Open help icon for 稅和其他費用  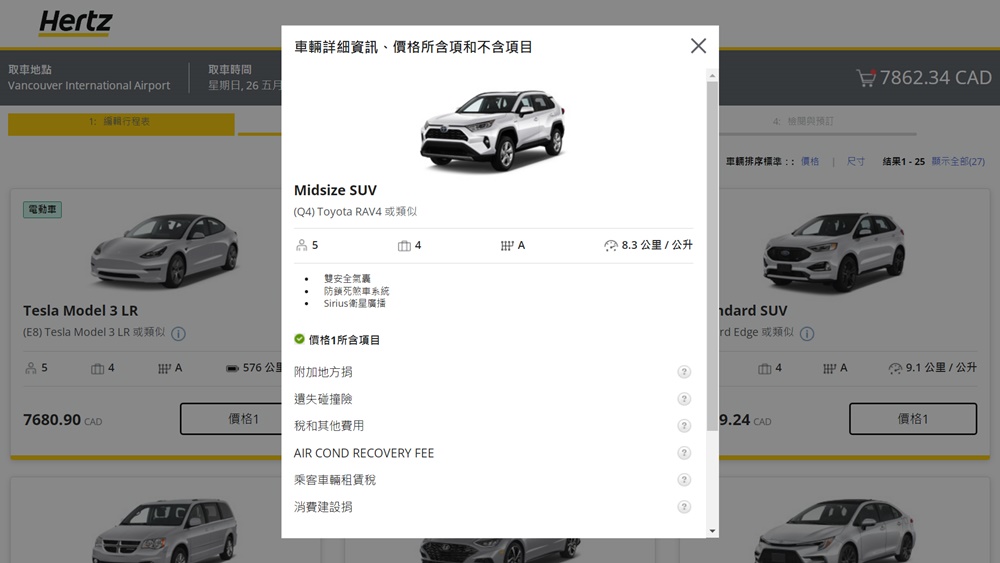684,426
